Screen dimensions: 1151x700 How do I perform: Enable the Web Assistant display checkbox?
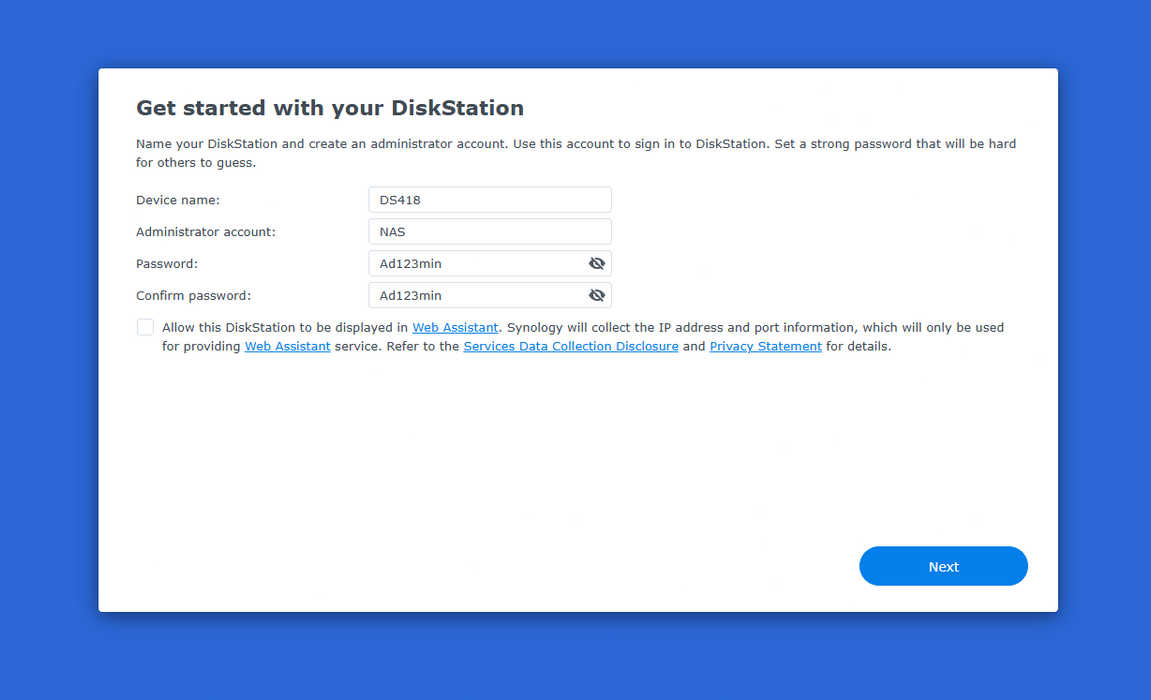coord(146,328)
